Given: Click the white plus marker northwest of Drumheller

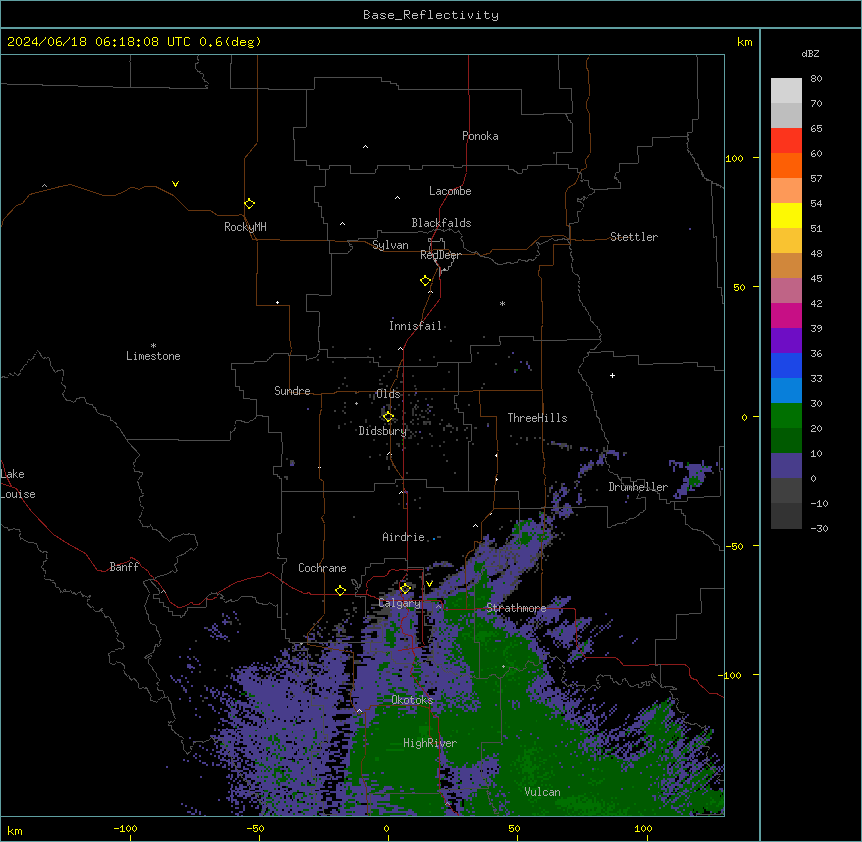Looking at the screenshot, I should click(x=612, y=375).
